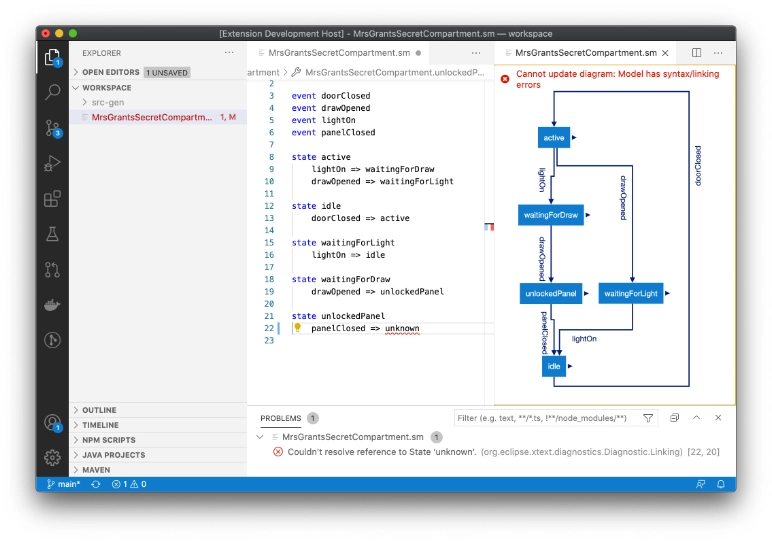
Task: Click the 'waitingForLight' state node in diagram
Action: click(631, 293)
